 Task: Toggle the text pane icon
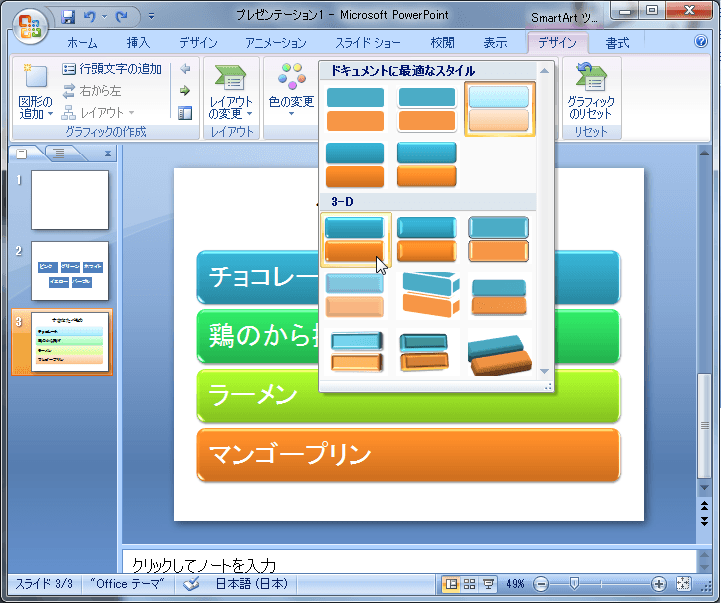click(185, 113)
